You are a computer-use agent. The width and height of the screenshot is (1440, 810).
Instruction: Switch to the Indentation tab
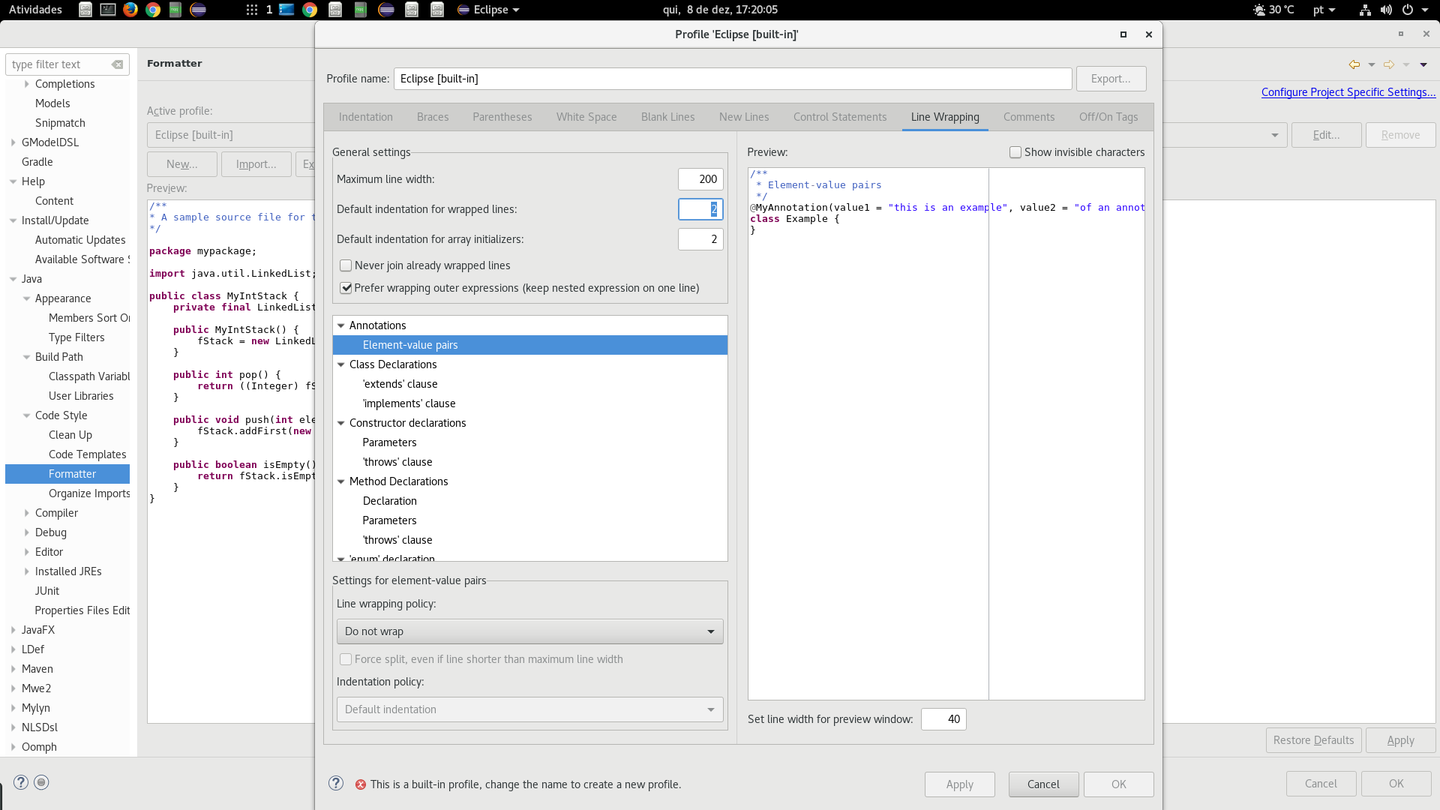pos(366,117)
